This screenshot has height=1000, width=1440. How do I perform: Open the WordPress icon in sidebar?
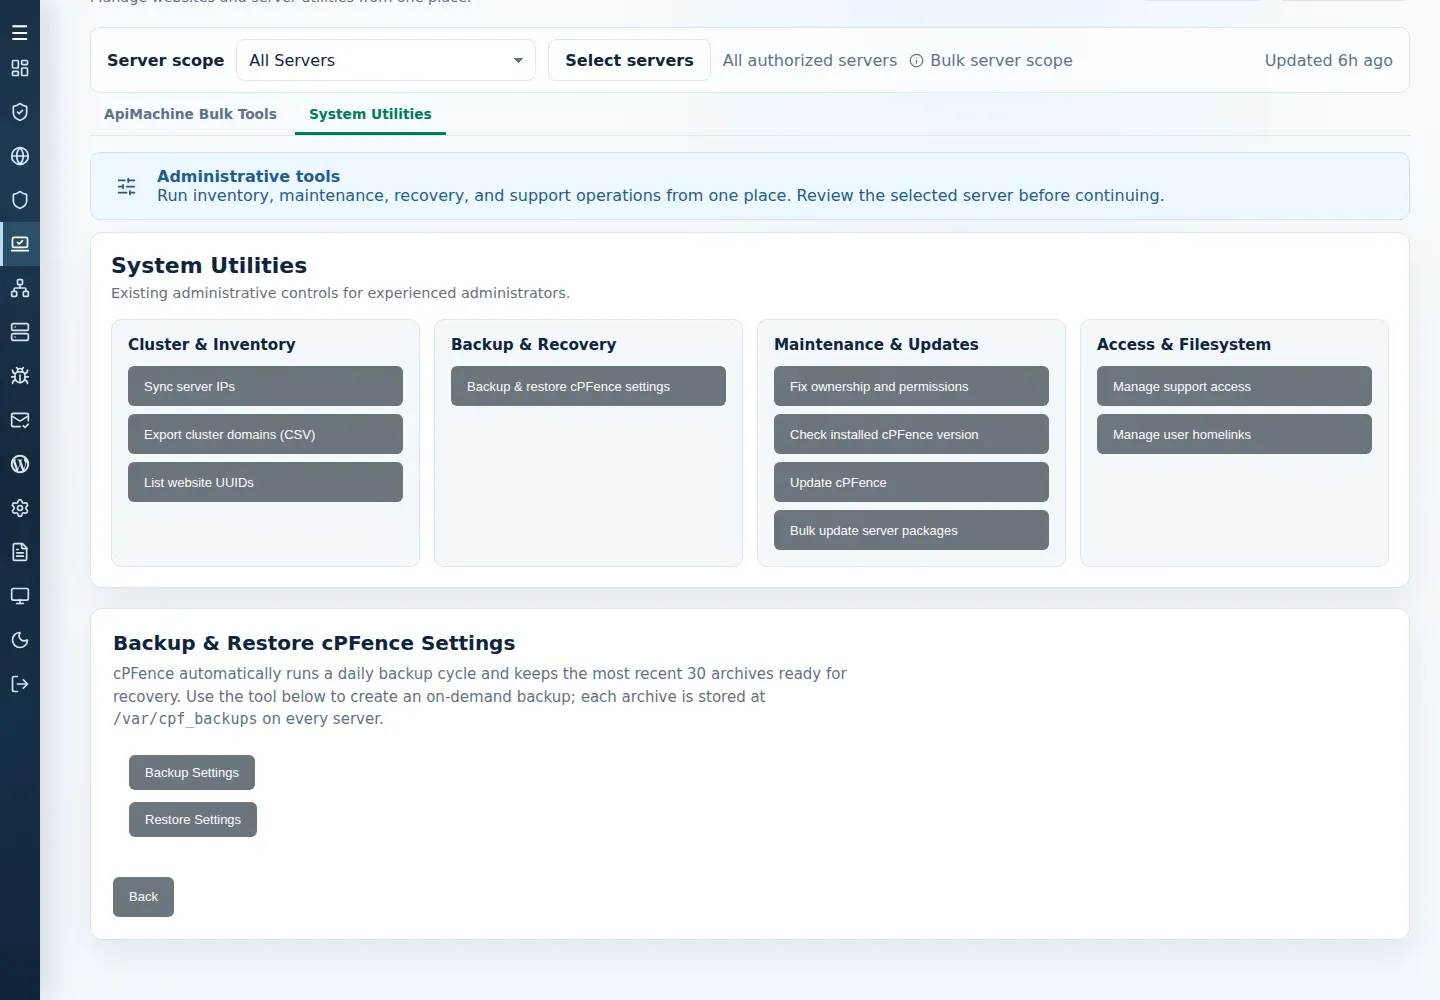point(20,464)
